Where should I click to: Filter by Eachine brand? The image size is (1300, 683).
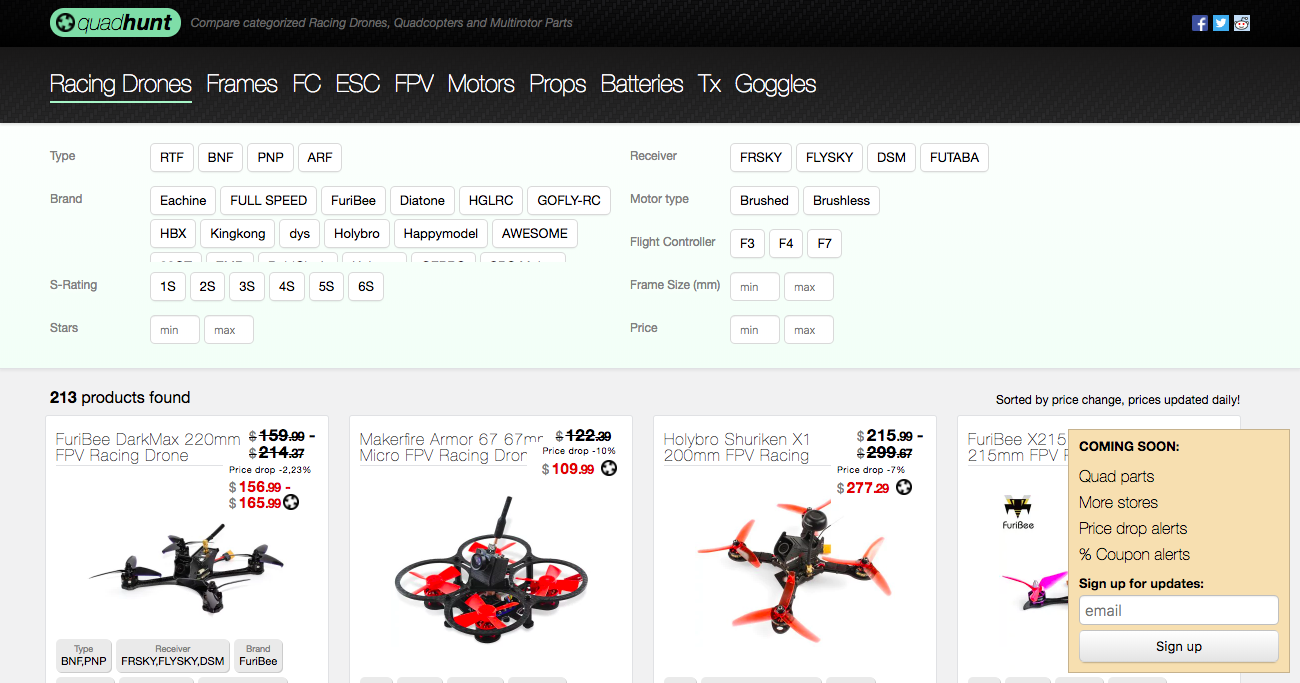[183, 200]
